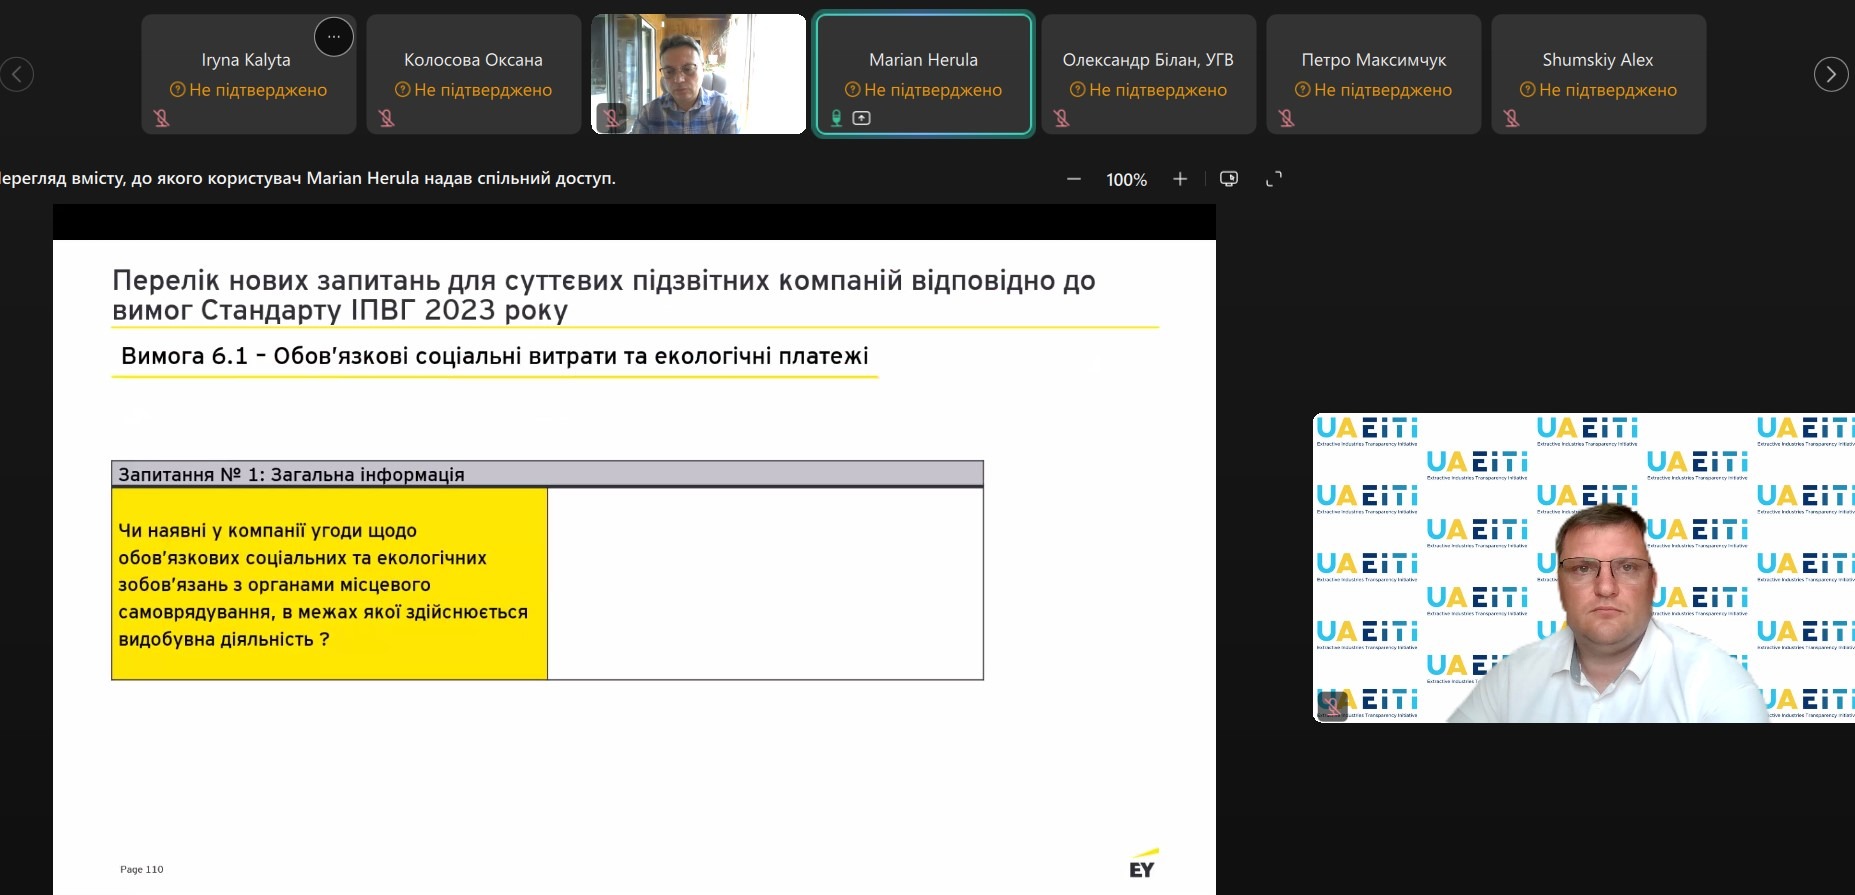Image resolution: width=1855 pixels, height=895 pixels.
Task: Select the plaid-shirt participant video thumbnail
Action: point(698,74)
